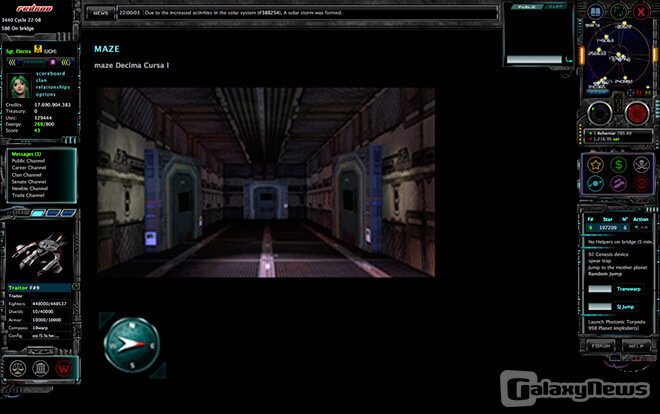Click the yellow clan badge beside Sgt. Electra
Screen dimensions: 660x414
pyautogui.click(x=38, y=49)
